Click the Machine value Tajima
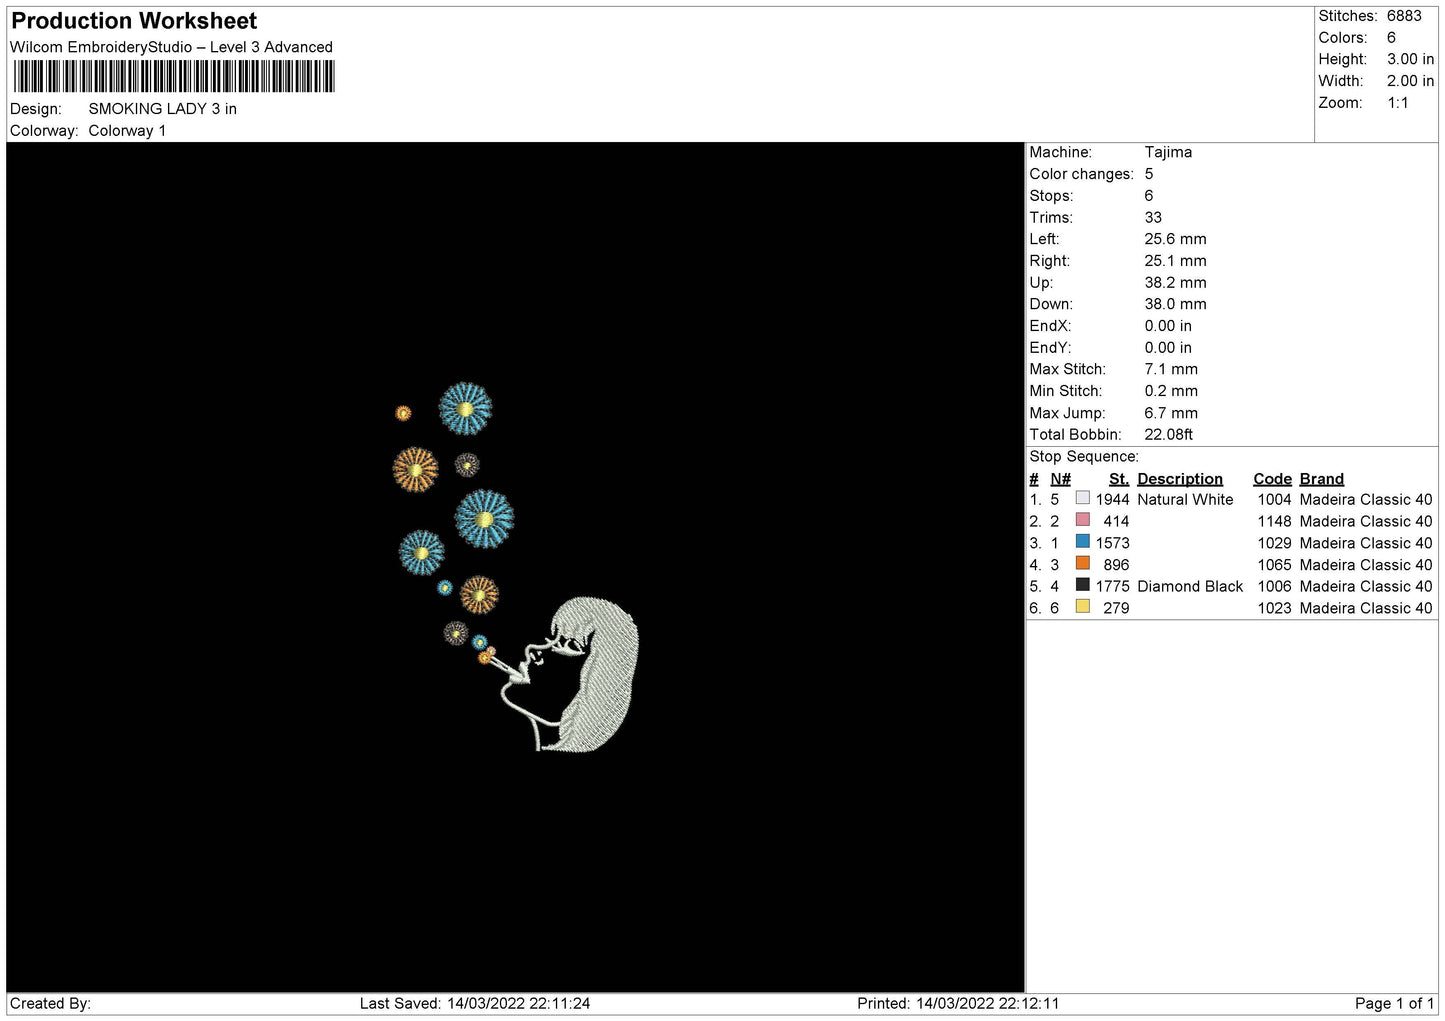The height and width of the screenshot is (1021, 1445). pyautogui.click(x=1168, y=152)
